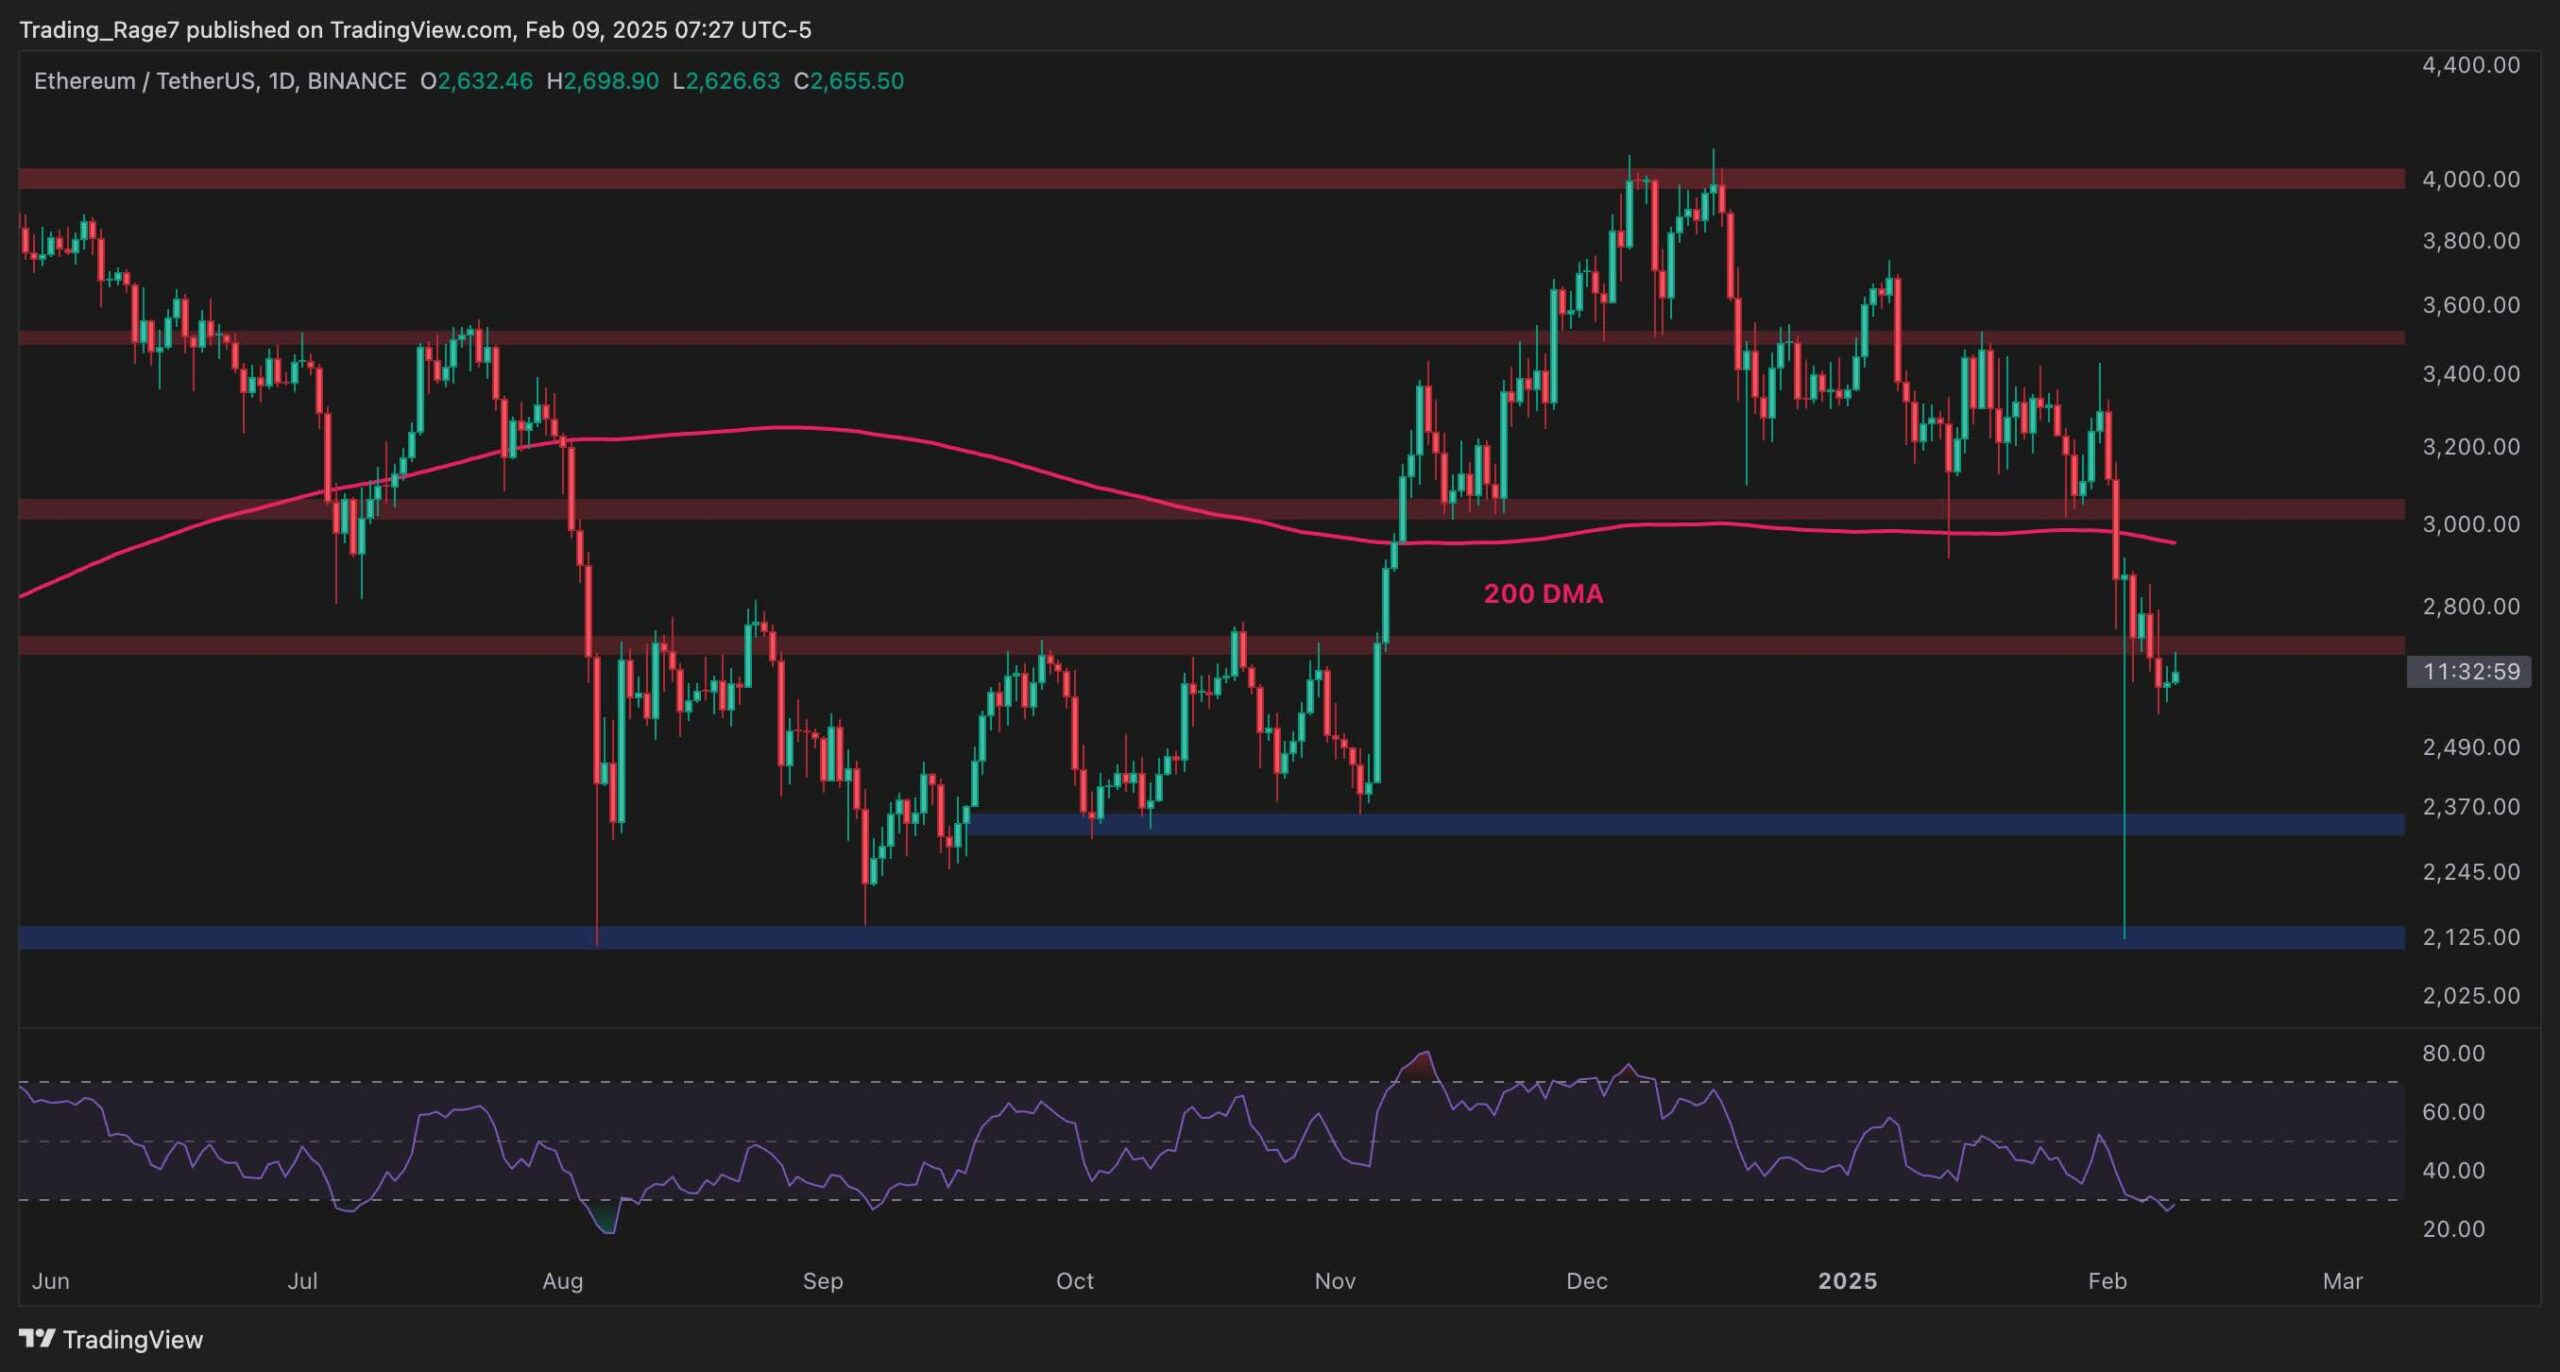The image size is (2560, 1372).
Task: Click the 2025 label on time axis
Action: point(1847,1281)
